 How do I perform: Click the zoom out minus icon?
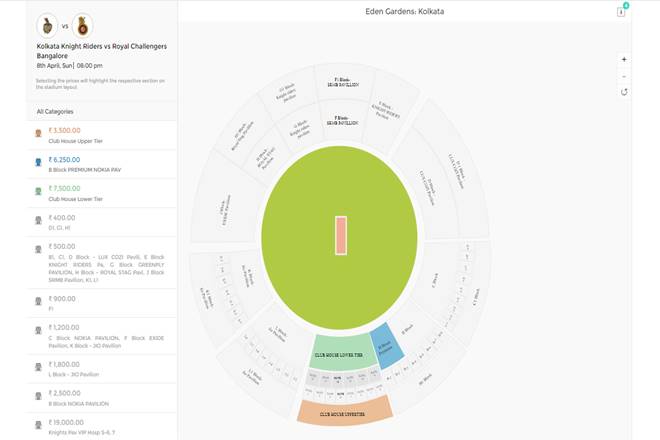[624, 76]
